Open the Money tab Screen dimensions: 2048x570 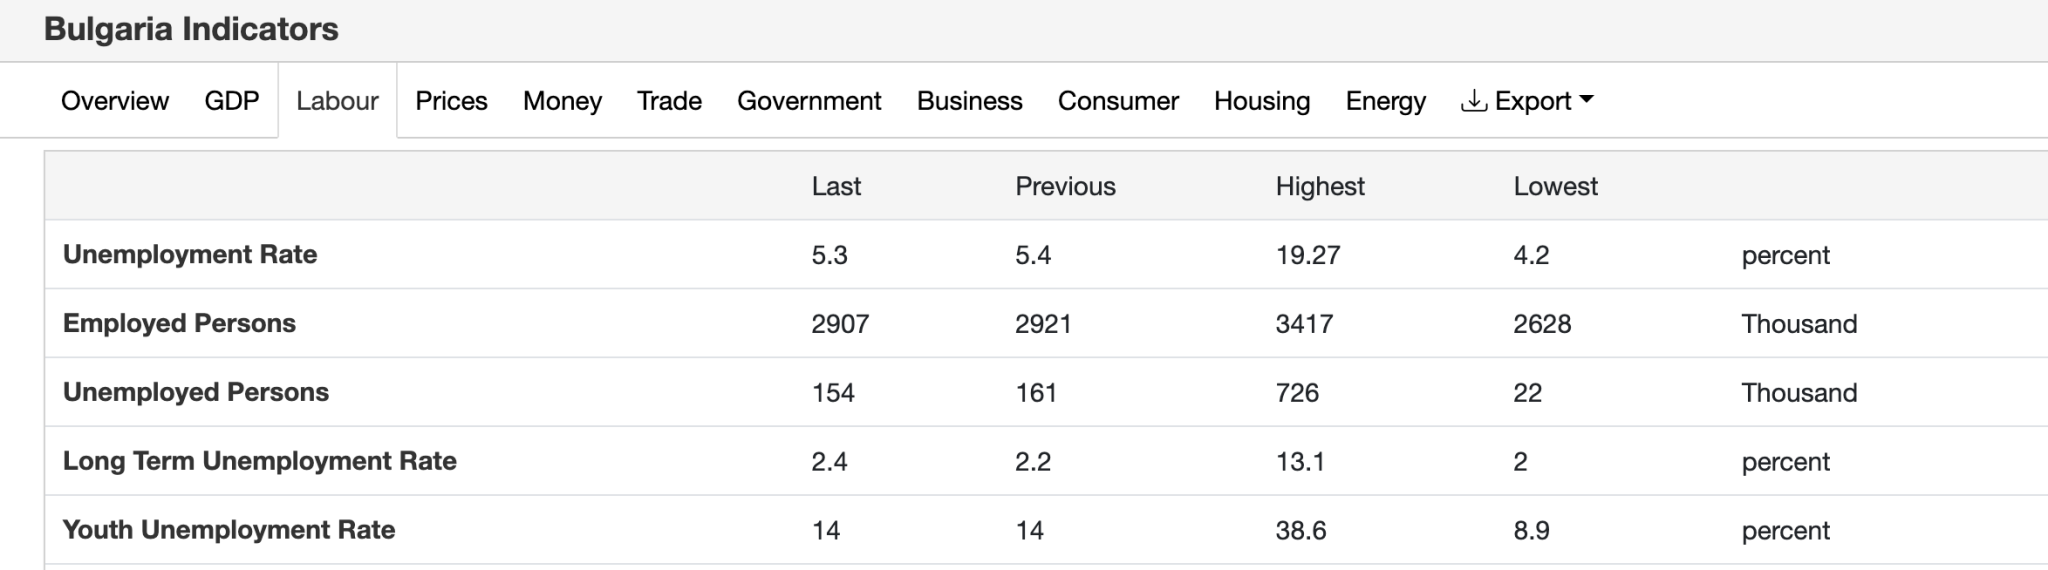click(562, 101)
